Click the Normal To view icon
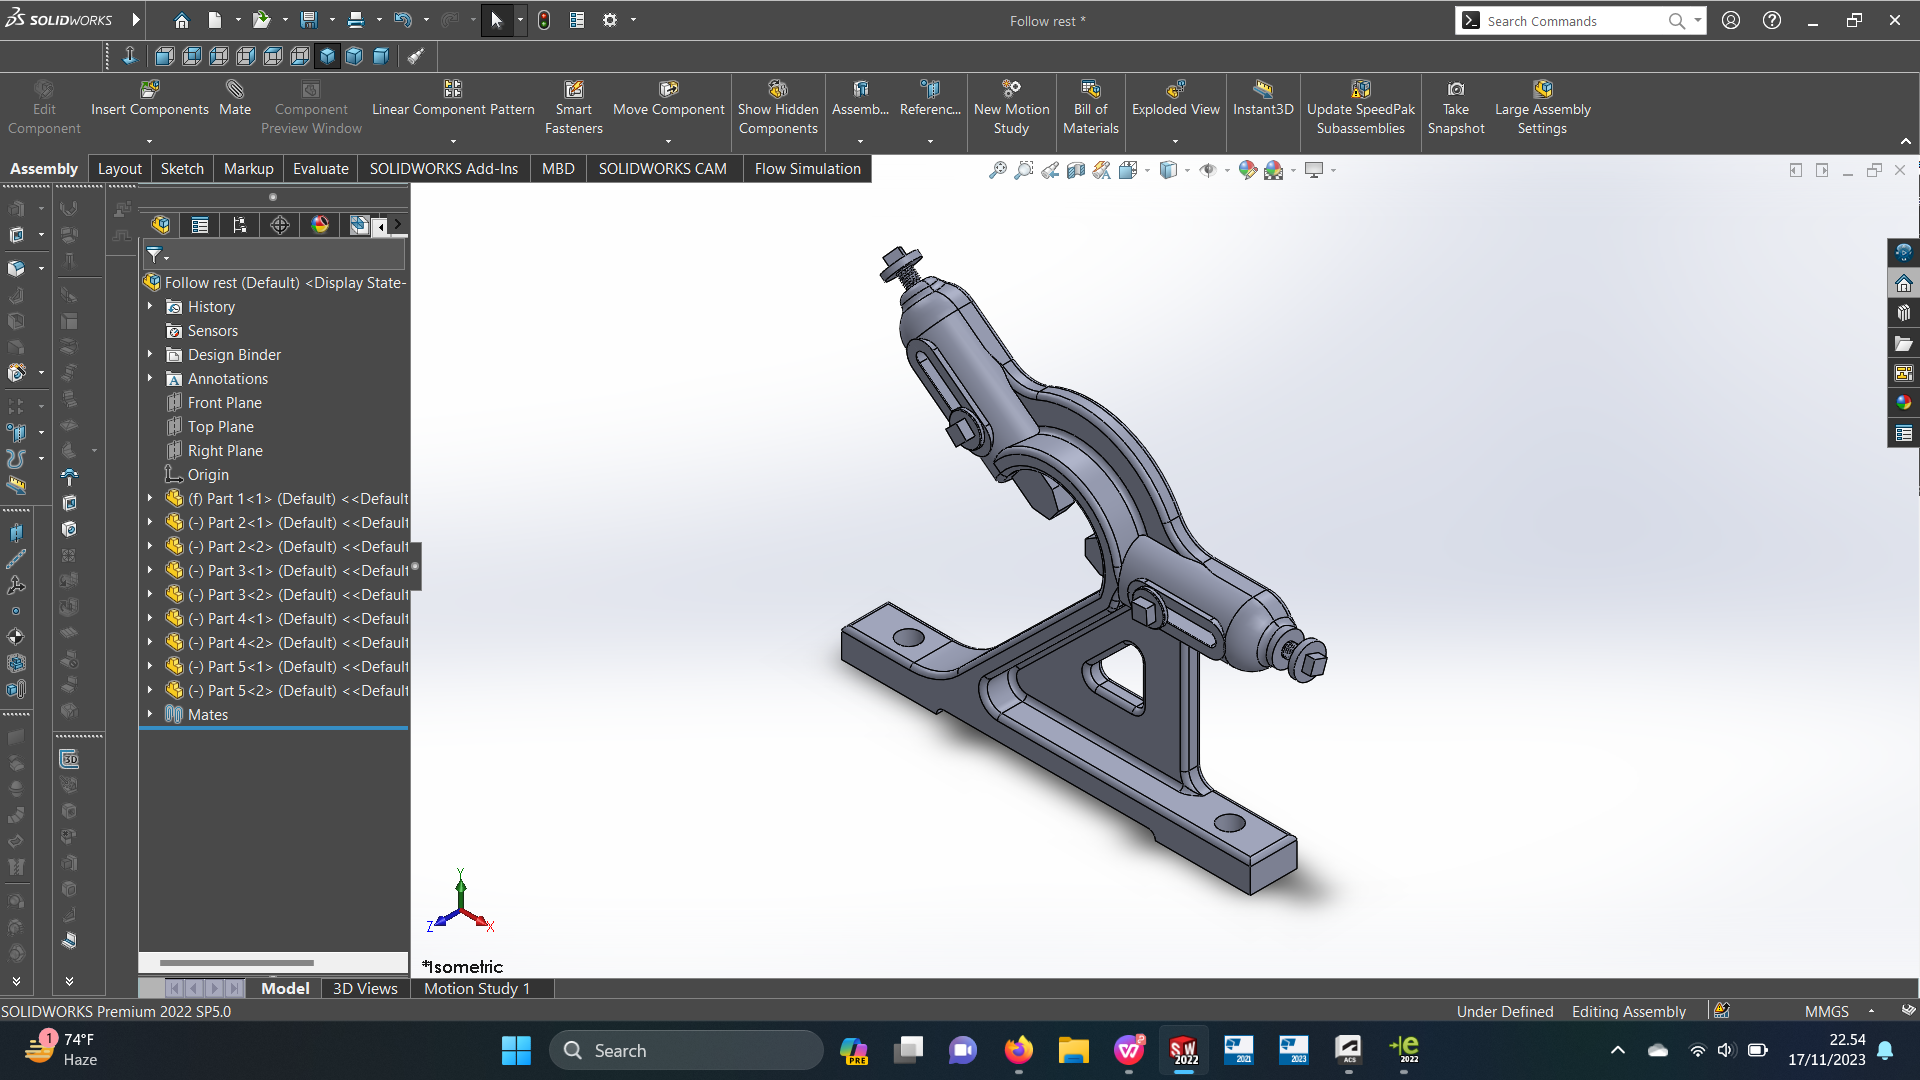1920x1080 pixels. (129, 56)
